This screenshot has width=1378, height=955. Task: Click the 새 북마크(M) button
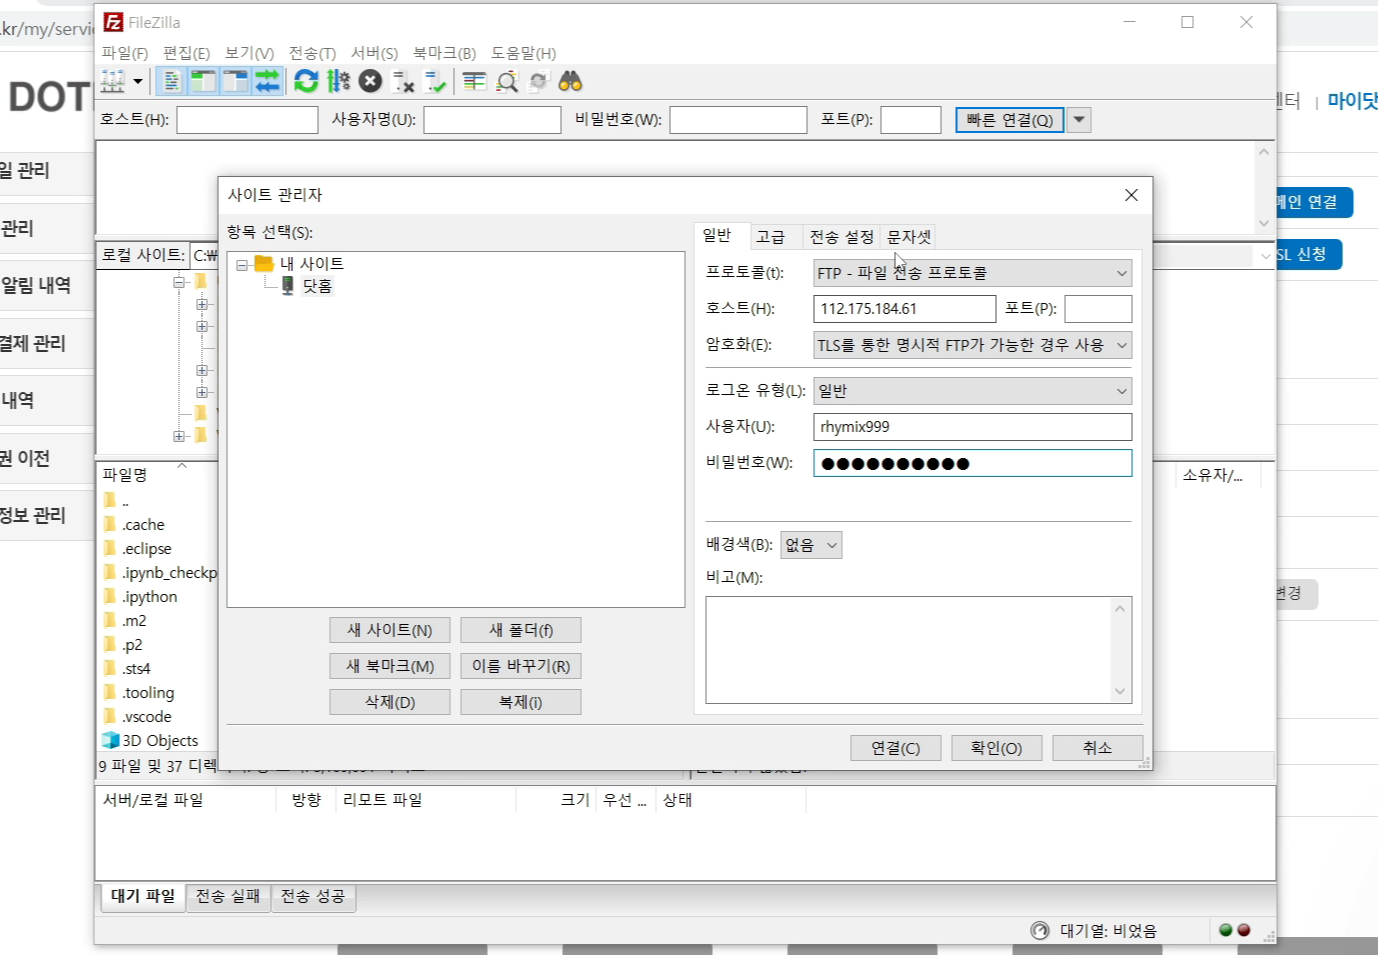click(390, 666)
